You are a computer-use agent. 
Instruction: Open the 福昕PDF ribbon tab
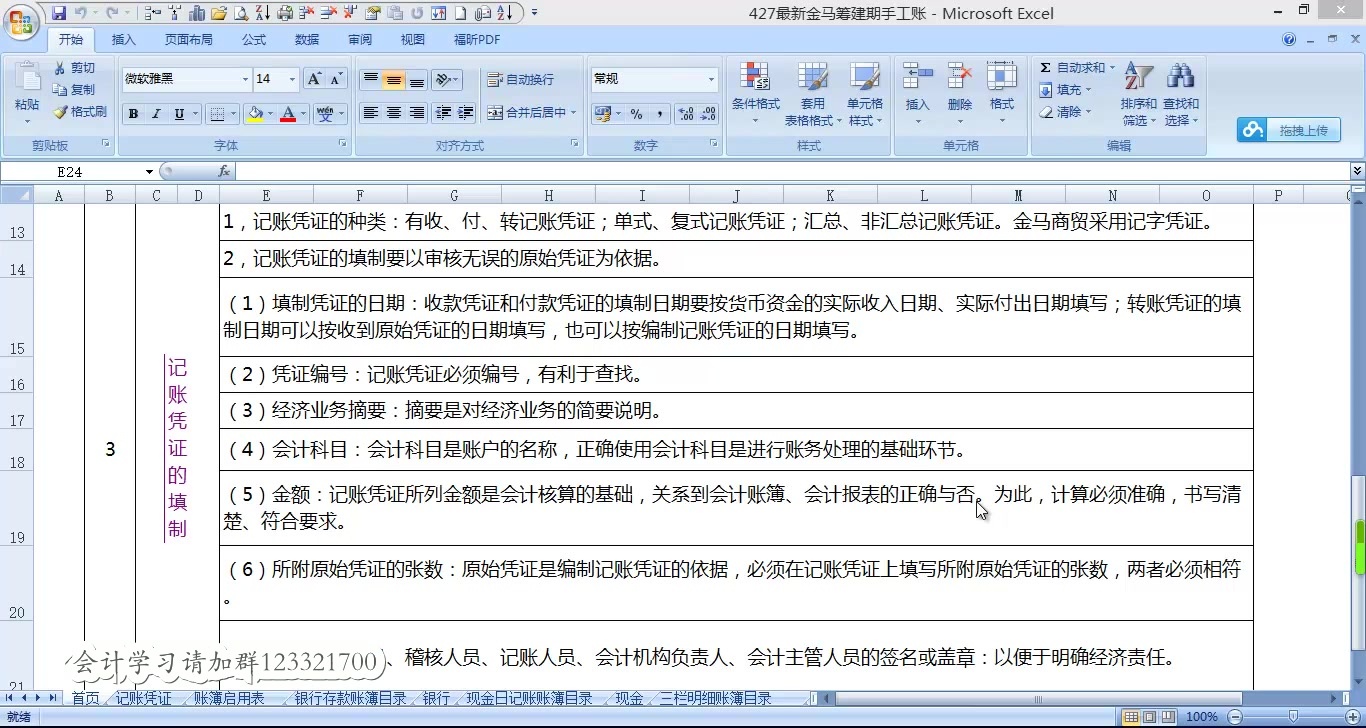tap(477, 40)
